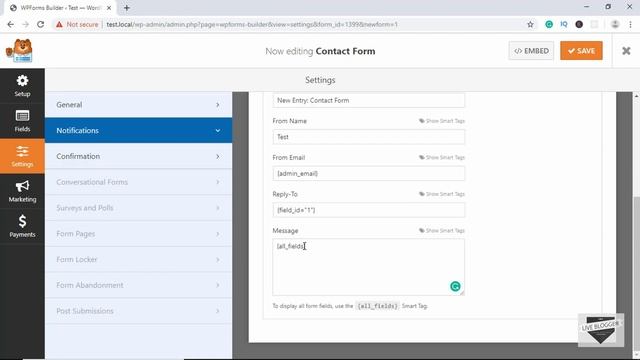The height and width of the screenshot is (360, 640).
Task: Select the WPForms Builder browser tab
Action: 60,8
